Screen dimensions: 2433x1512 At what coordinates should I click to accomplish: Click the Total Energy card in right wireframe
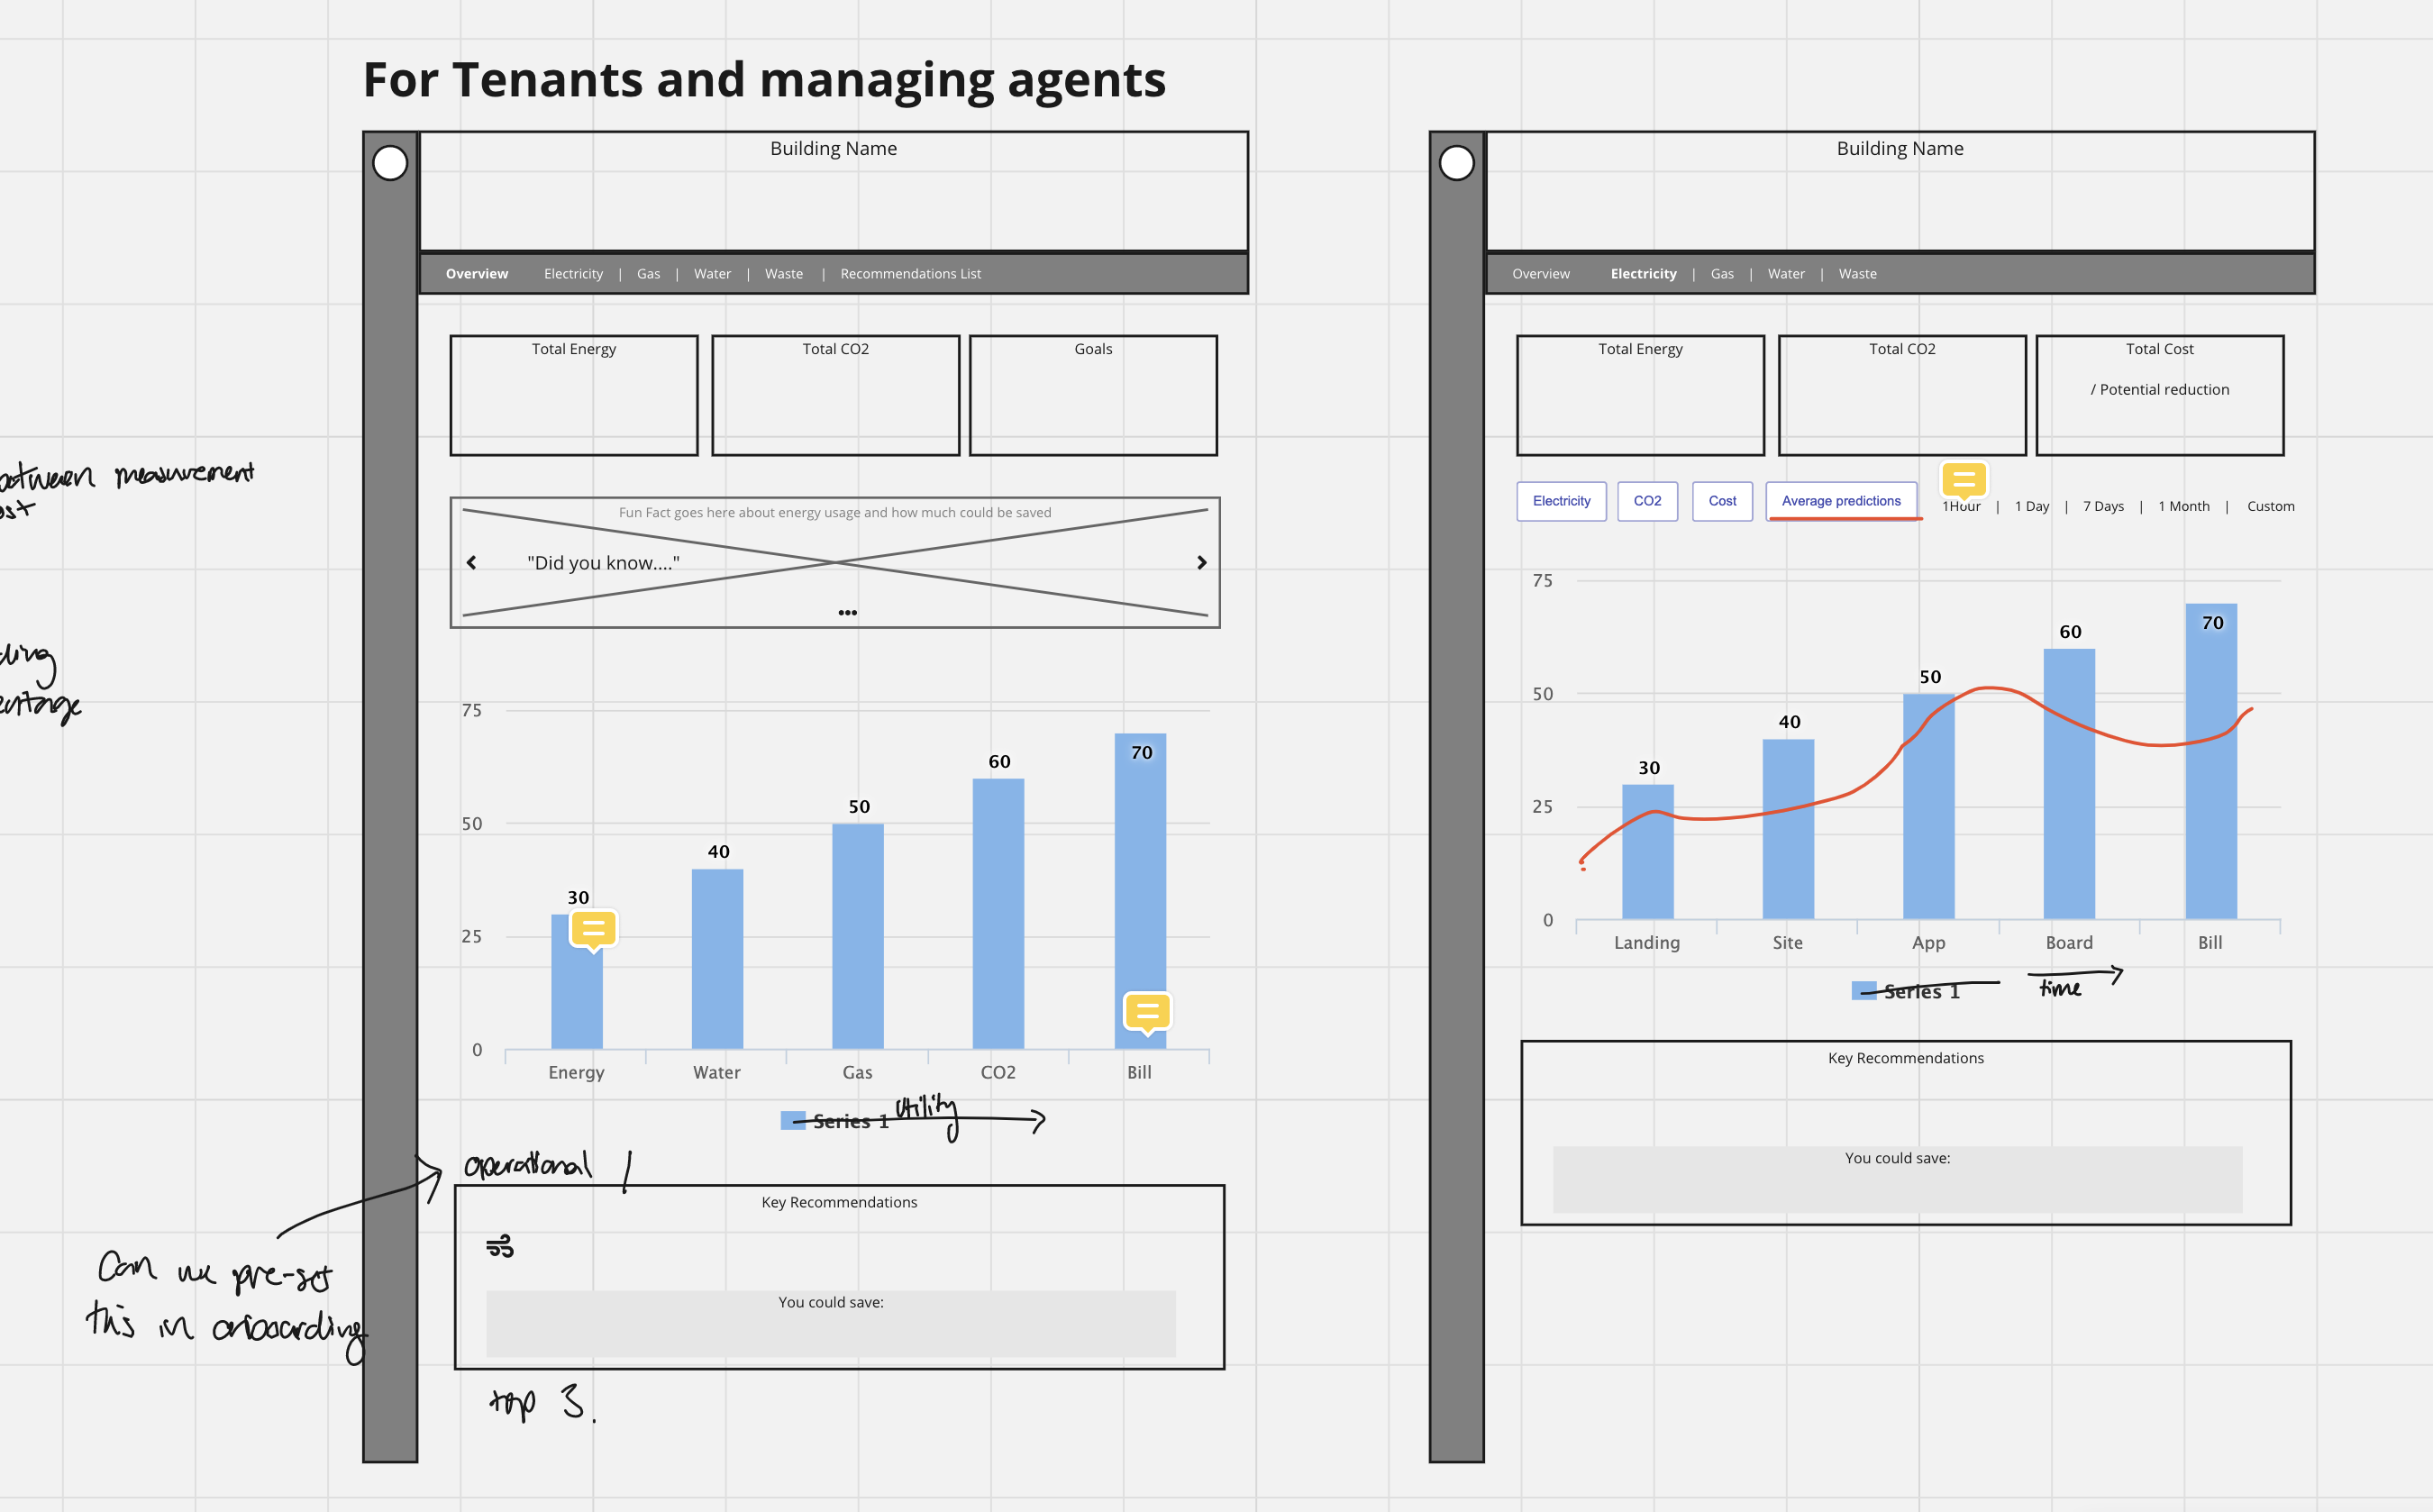(x=1640, y=395)
